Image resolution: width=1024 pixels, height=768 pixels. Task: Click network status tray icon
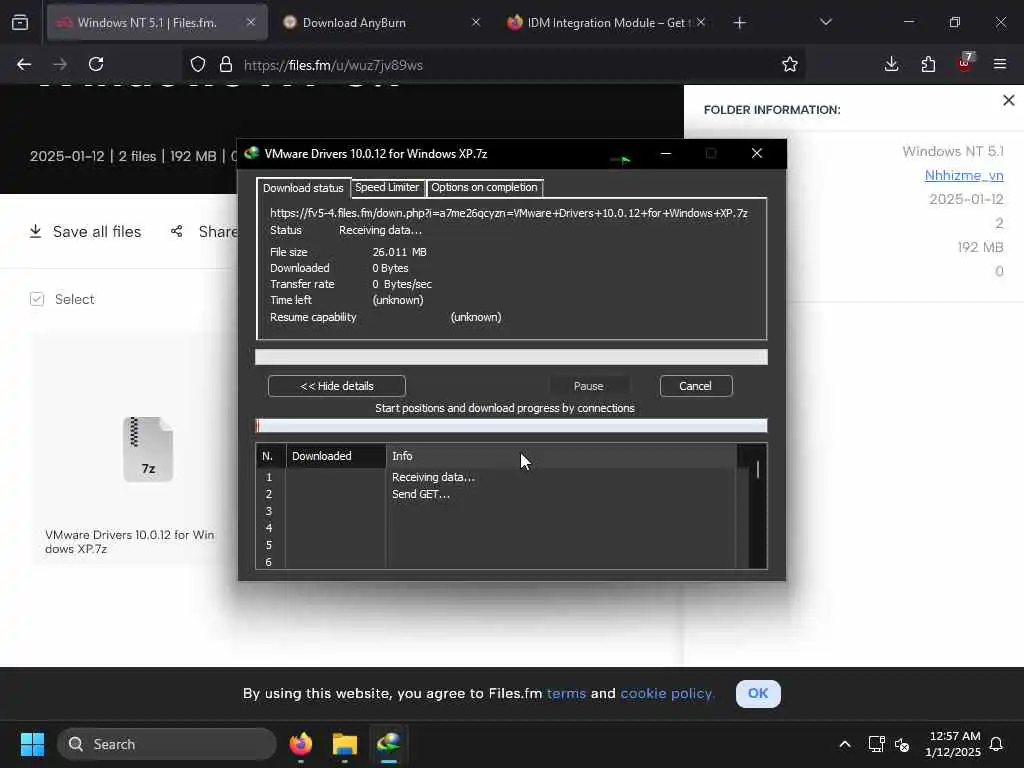(x=876, y=744)
